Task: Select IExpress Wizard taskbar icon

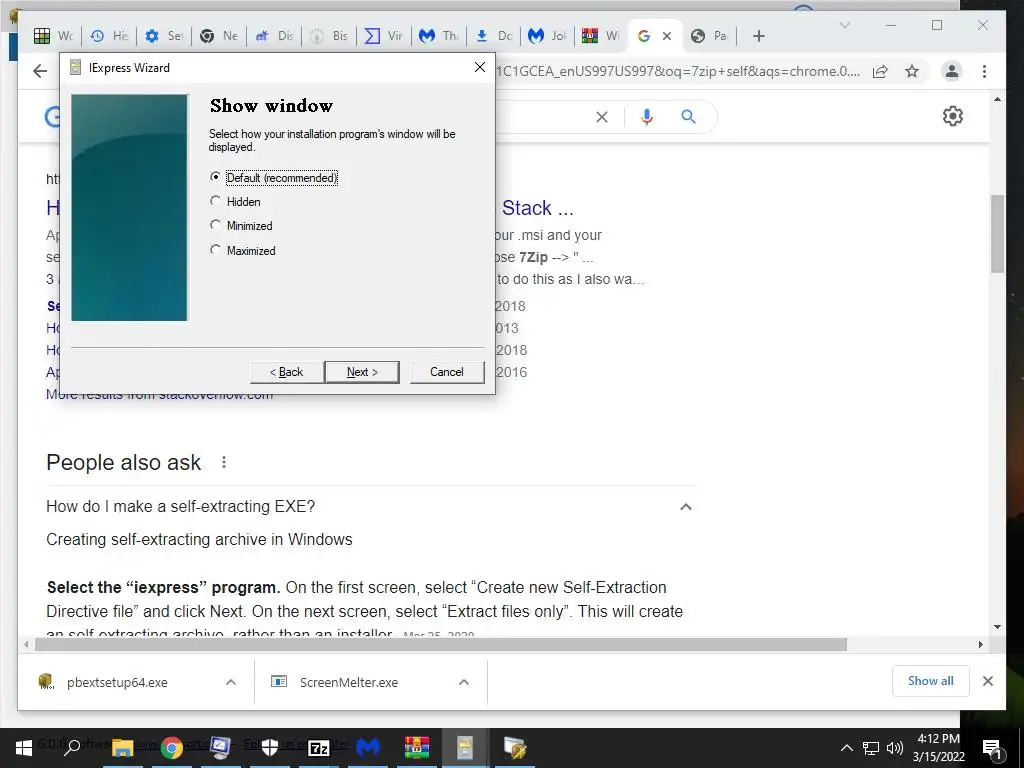Action: tap(465, 747)
